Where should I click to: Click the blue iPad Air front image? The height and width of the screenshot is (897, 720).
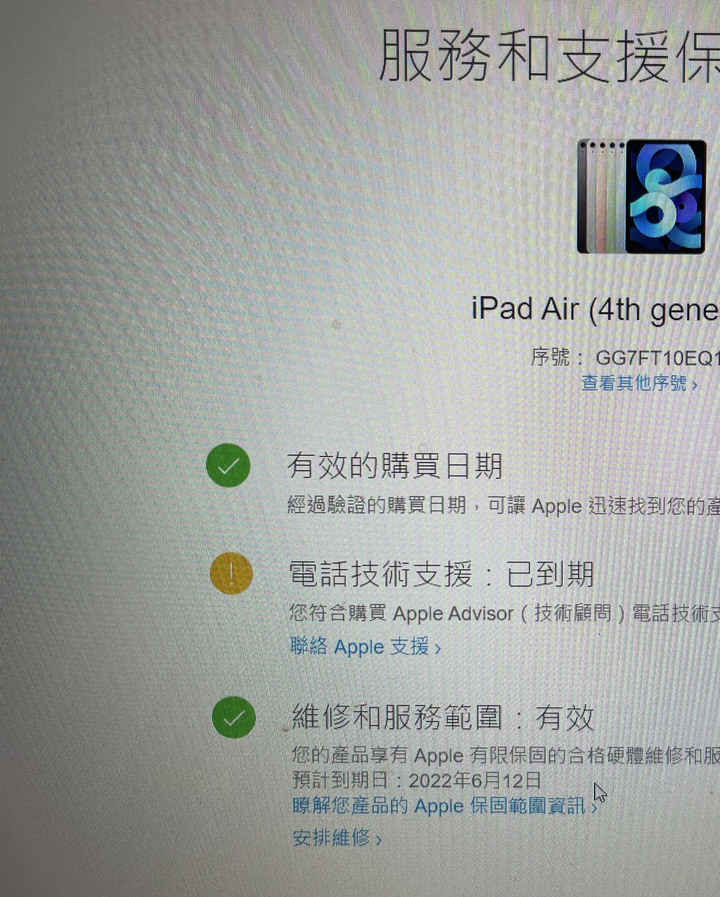tap(666, 196)
